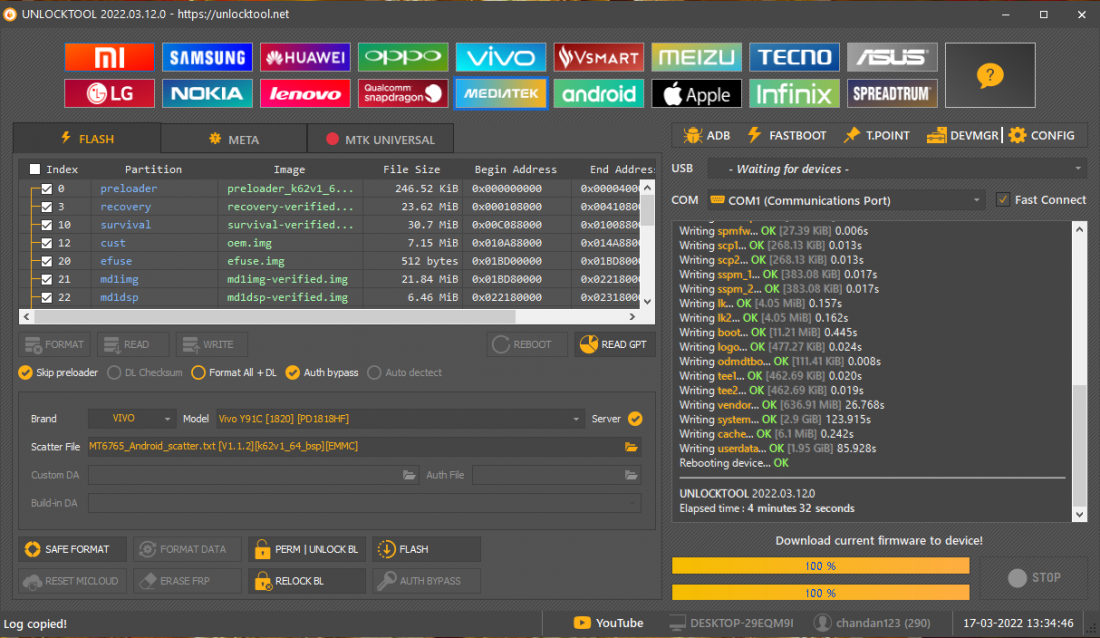Click the Server status check icon
1100x638 pixels.
pyautogui.click(x=635, y=419)
